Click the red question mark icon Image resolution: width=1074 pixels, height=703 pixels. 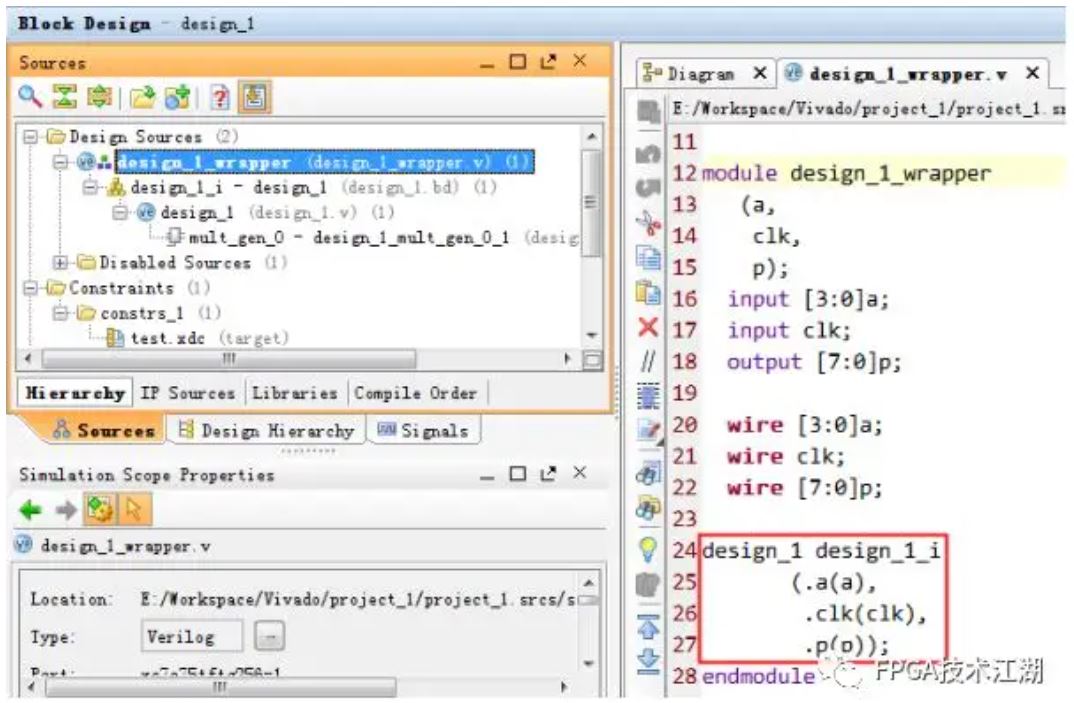pyautogui.click(x=220, y=97)
